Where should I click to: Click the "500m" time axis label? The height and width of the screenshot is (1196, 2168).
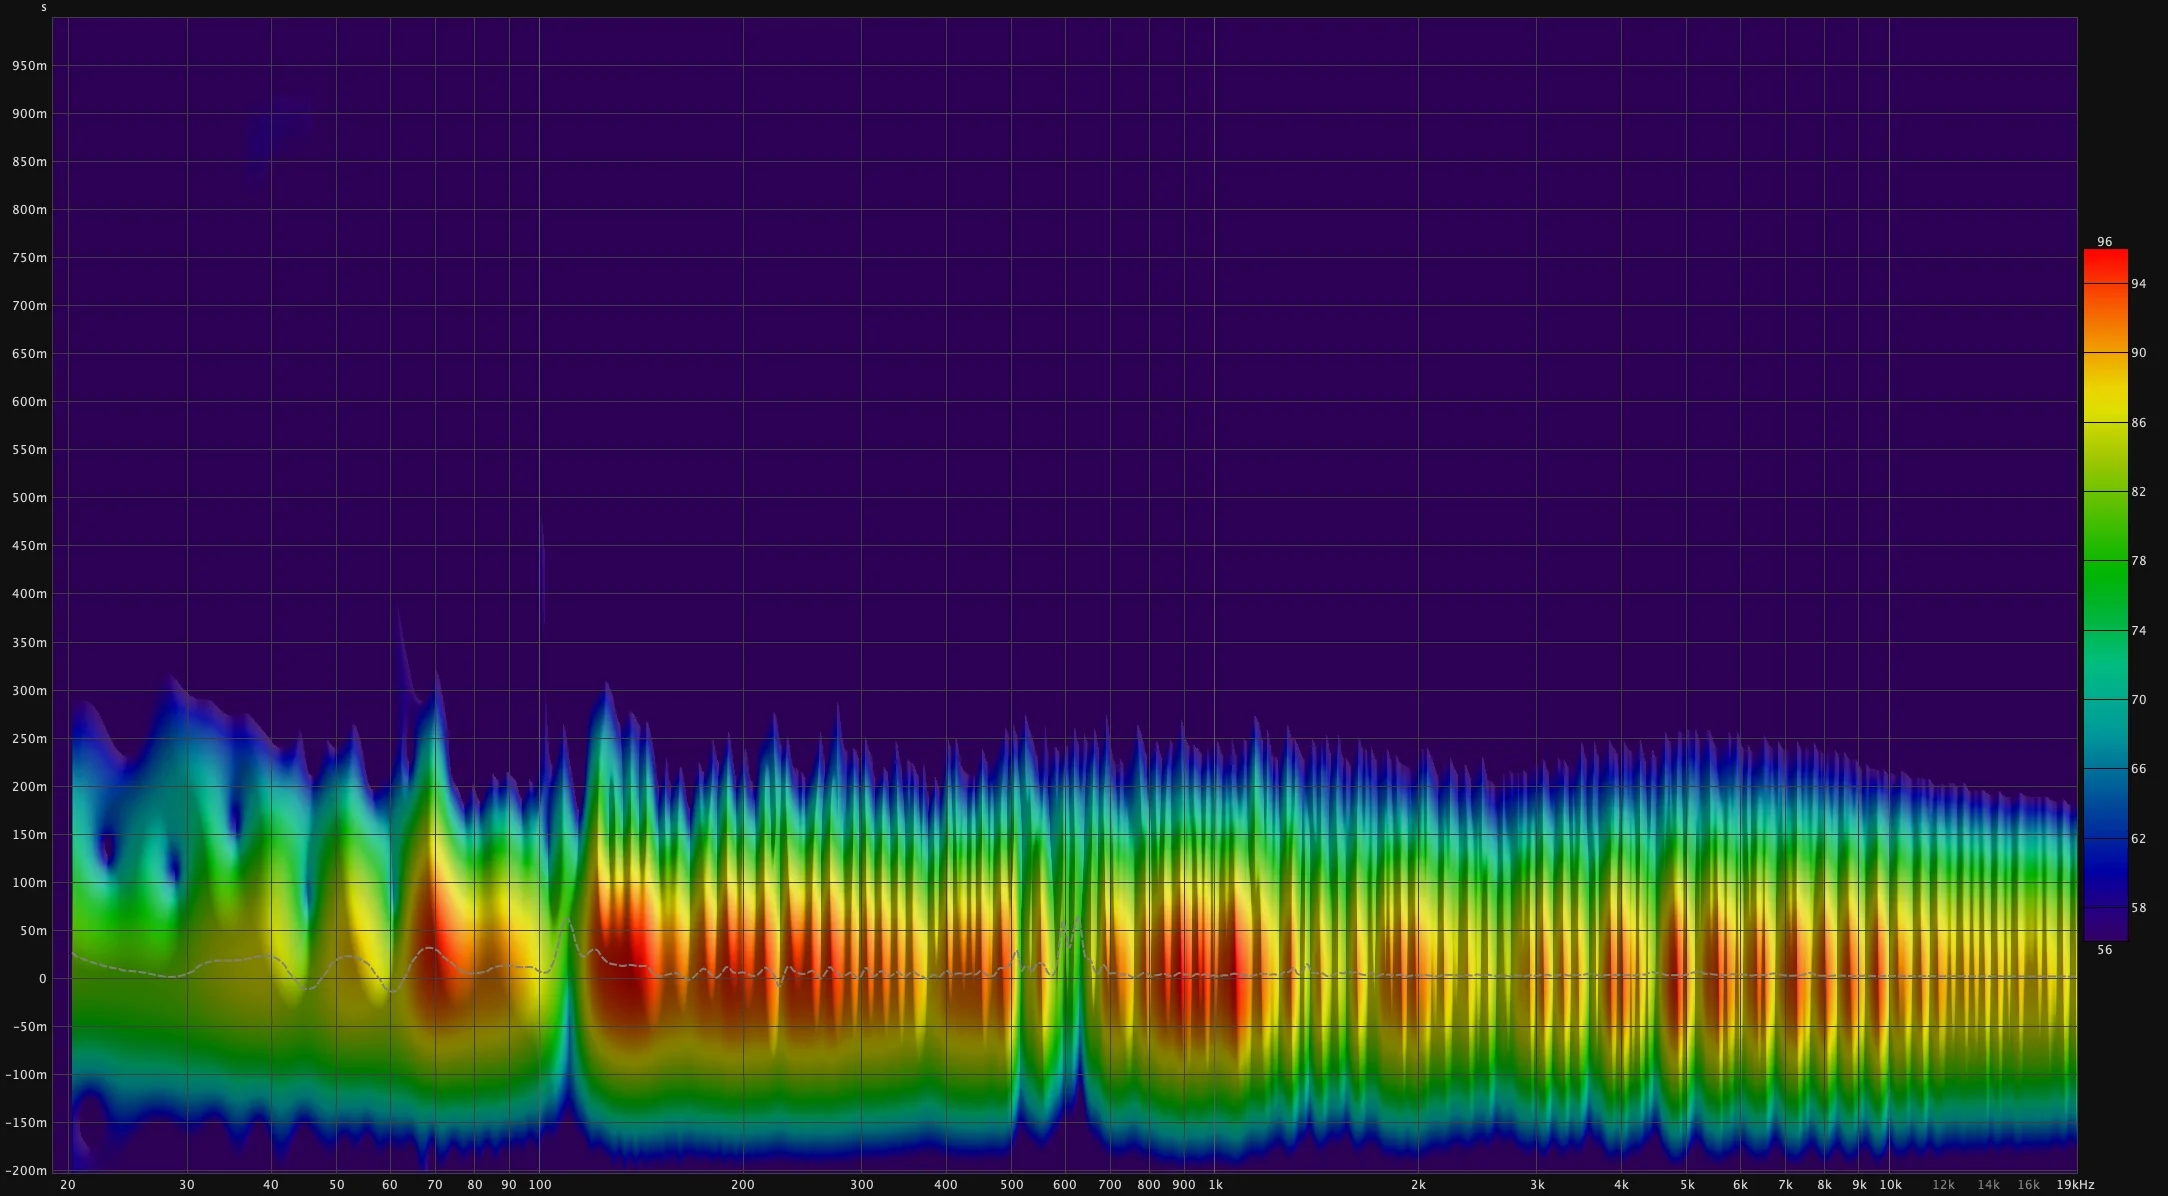coord(29,498)
